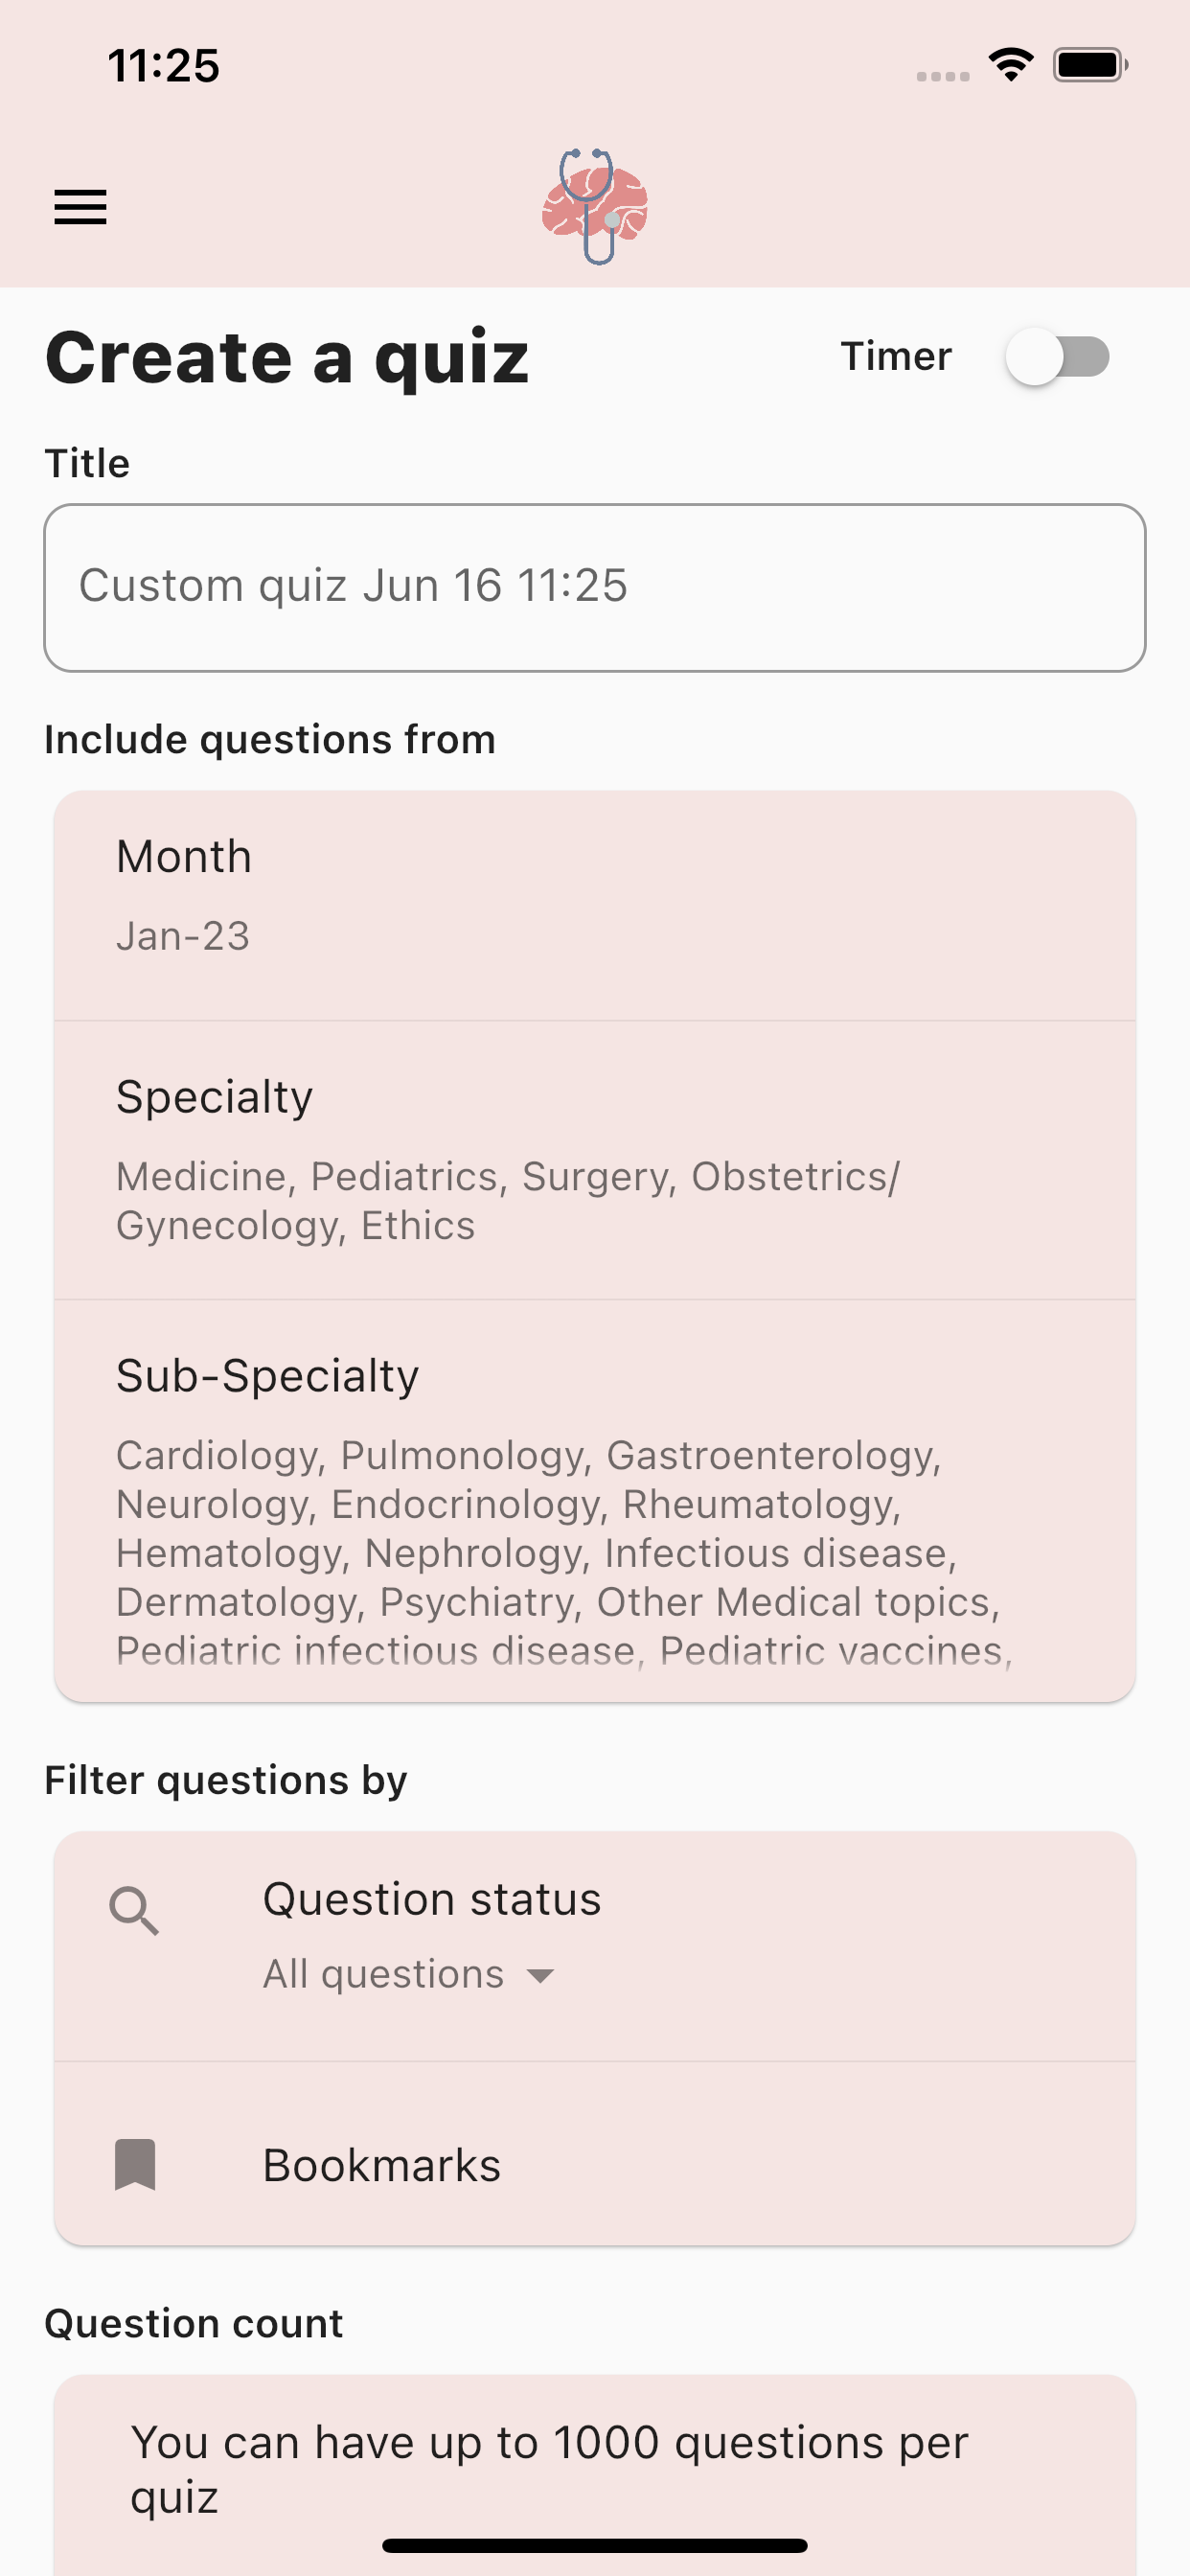Open the Specialty selection row
This screenshot has width=1190, height=2576.
595,1160
